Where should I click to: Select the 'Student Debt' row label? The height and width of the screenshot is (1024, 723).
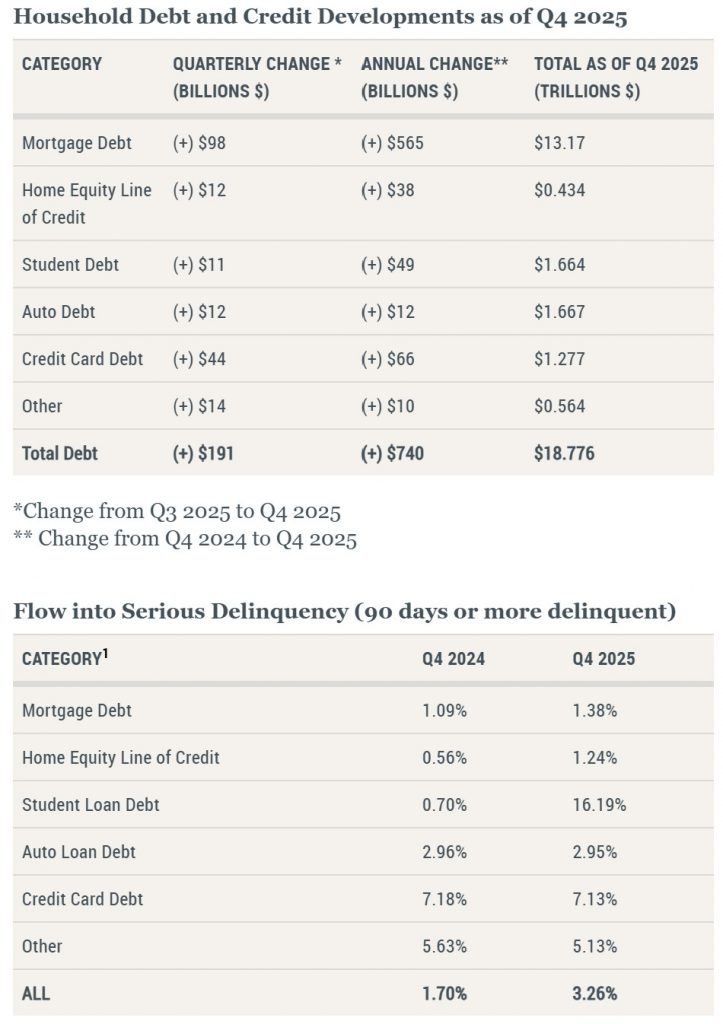[70, 265]
